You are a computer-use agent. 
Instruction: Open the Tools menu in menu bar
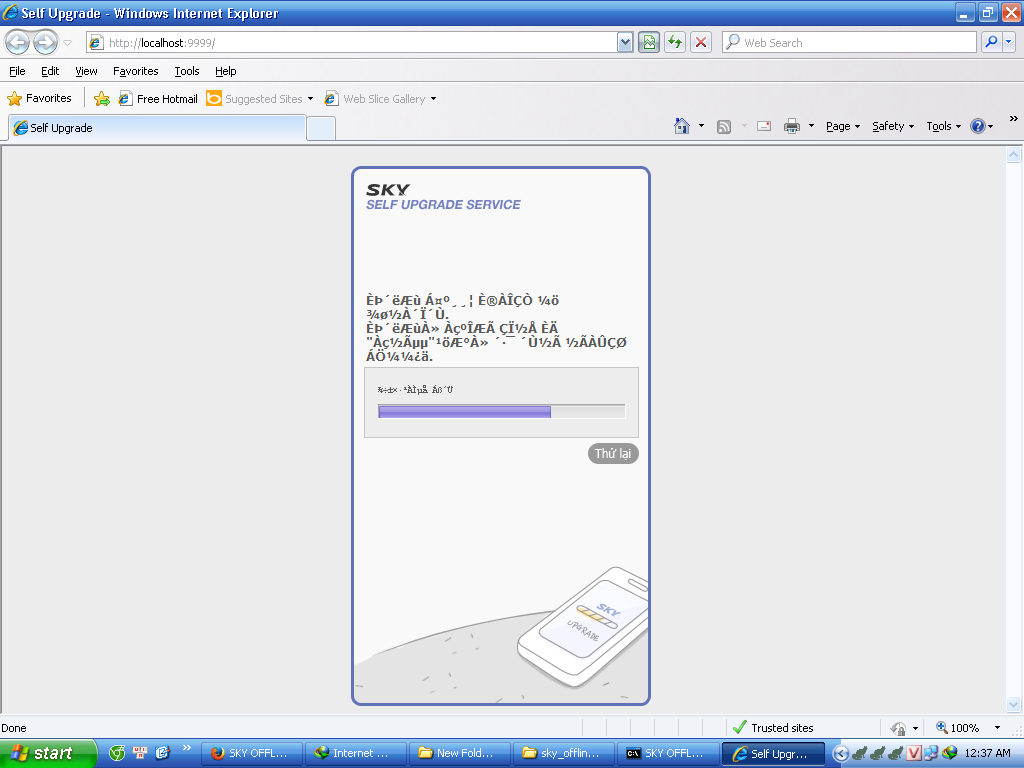186,71
